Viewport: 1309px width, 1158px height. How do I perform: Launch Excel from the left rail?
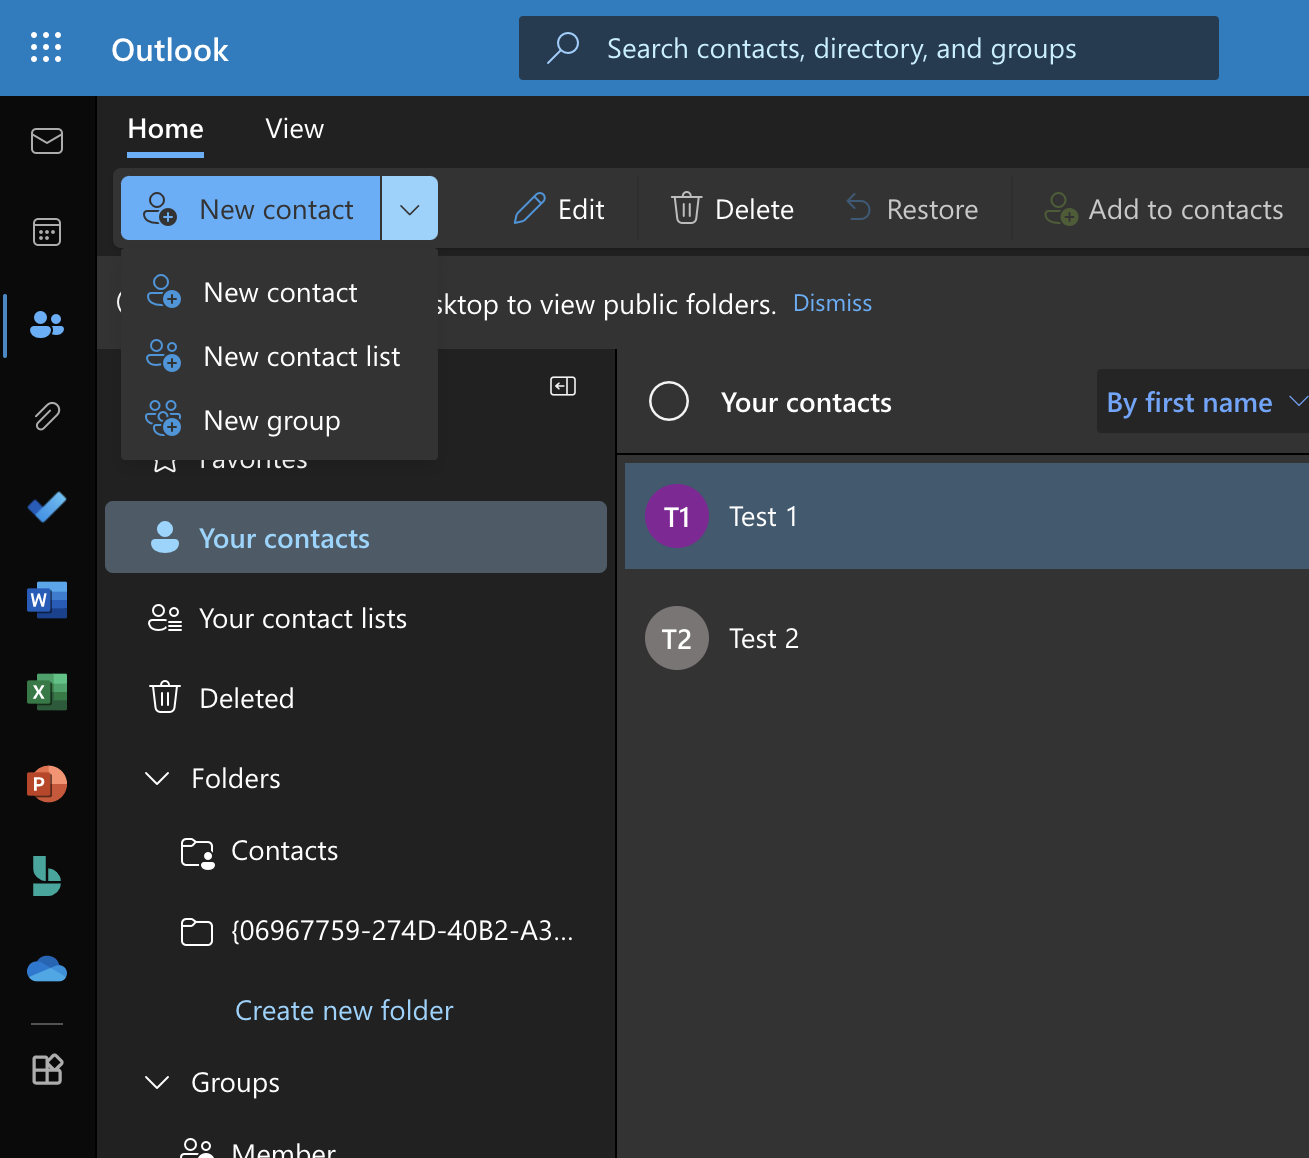(x=47, y=692)
